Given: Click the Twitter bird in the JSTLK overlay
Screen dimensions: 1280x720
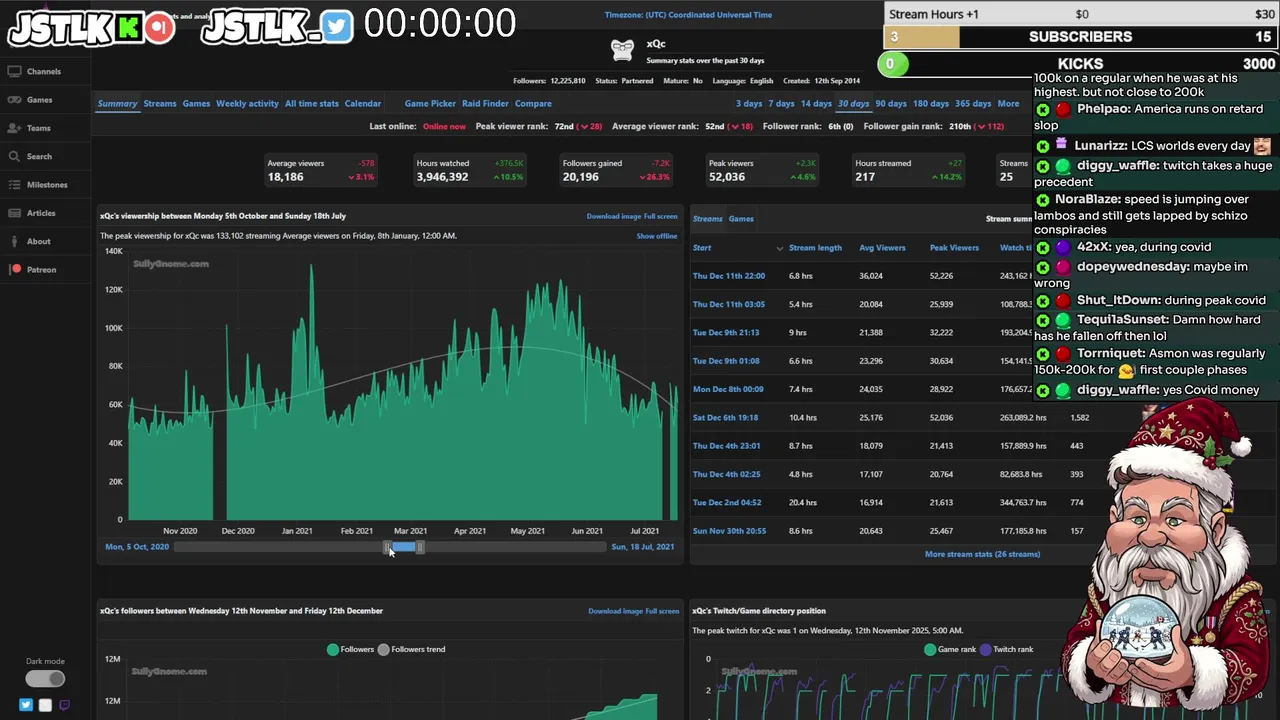Looking at the screenshot, I should [x=337, y=27].
